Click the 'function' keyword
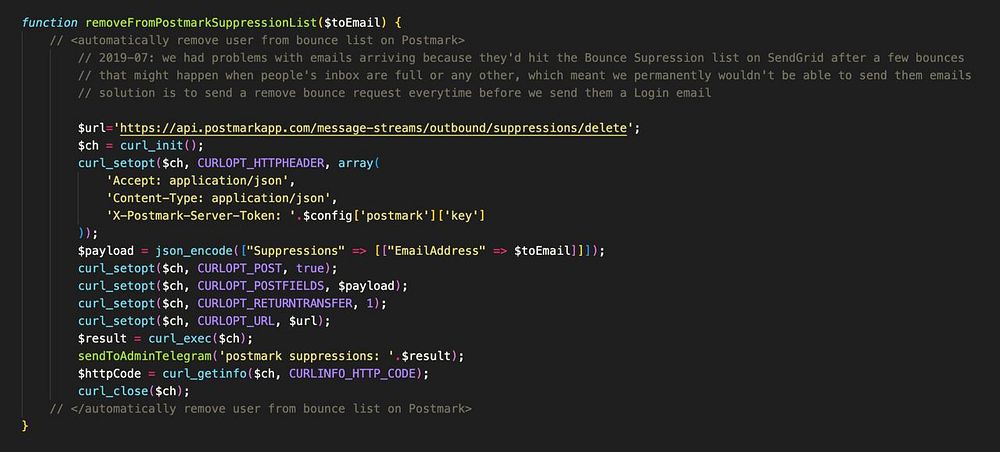 pos(50,22)
